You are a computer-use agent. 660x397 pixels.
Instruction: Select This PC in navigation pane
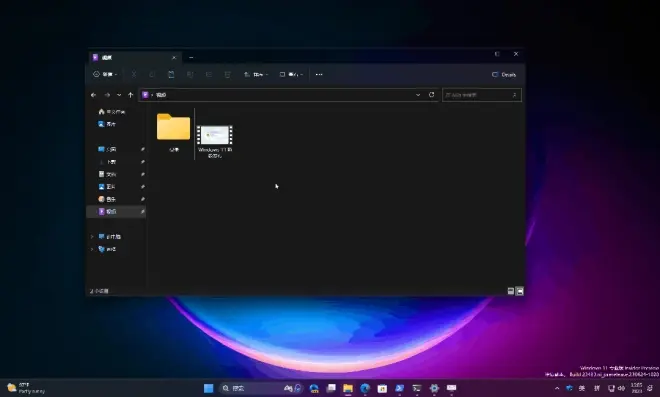109,237
